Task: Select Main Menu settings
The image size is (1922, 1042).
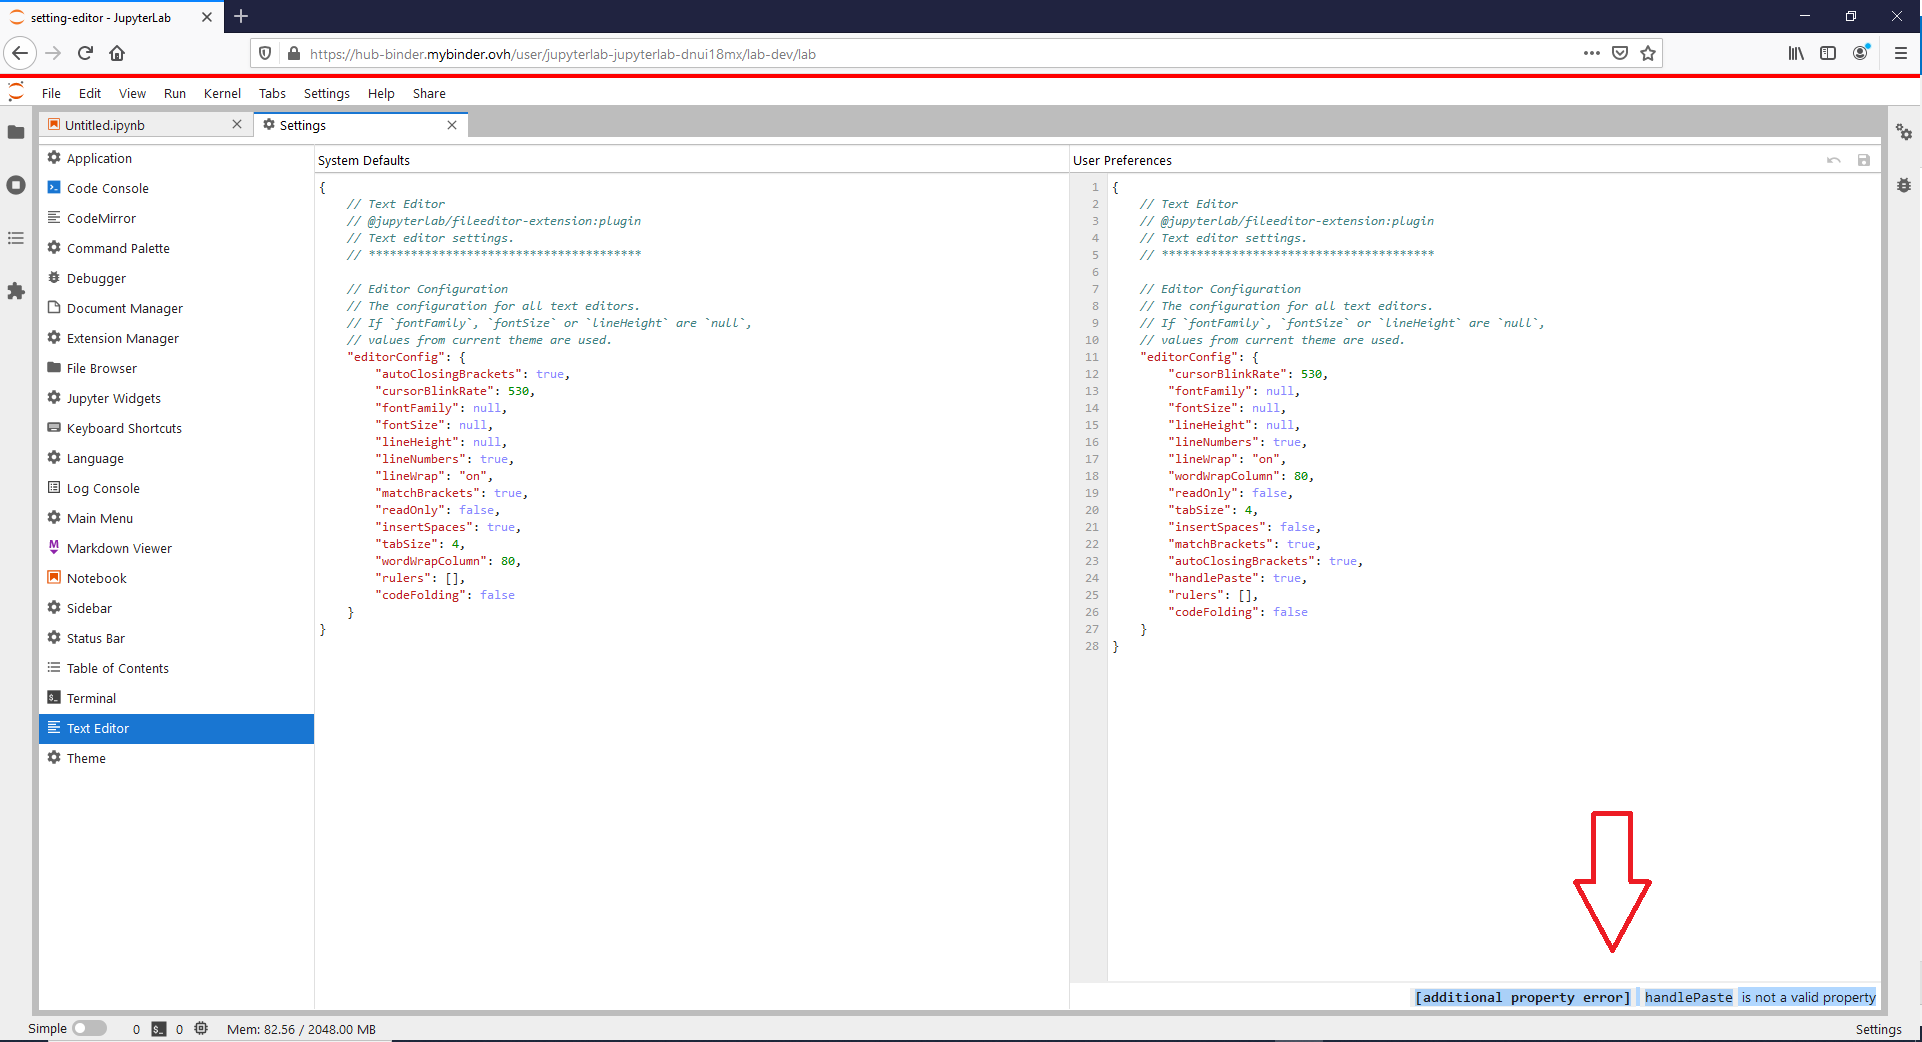Action: (x=176, y=518)
